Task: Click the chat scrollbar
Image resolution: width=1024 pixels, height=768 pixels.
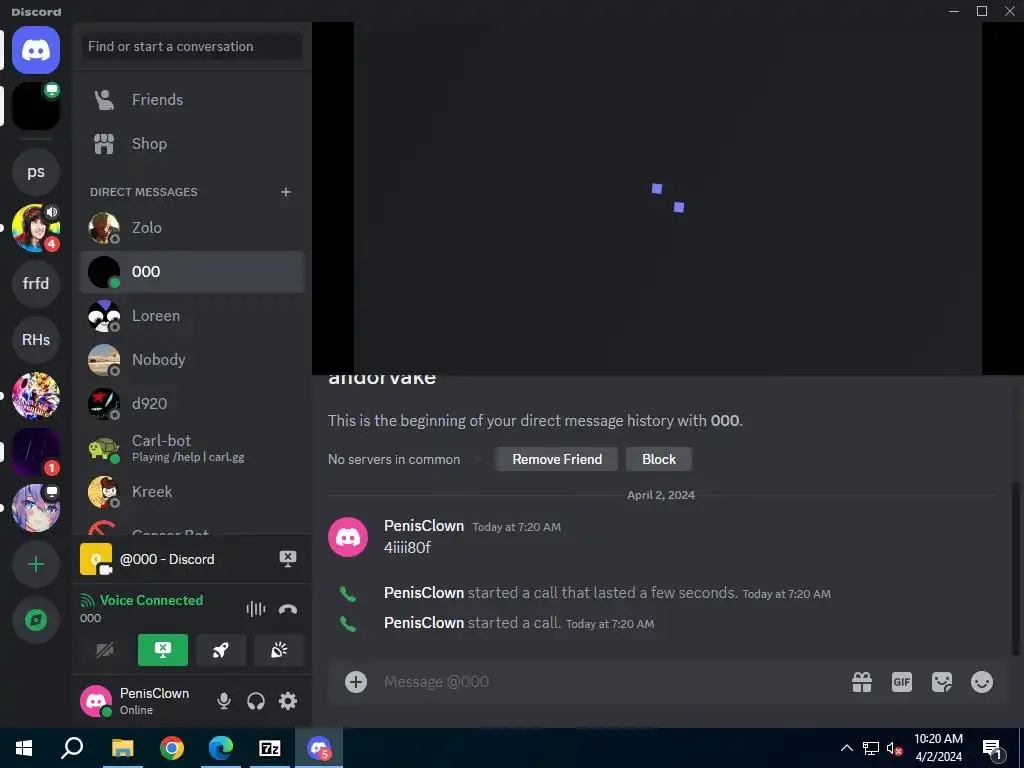Action: point(1015,568)
